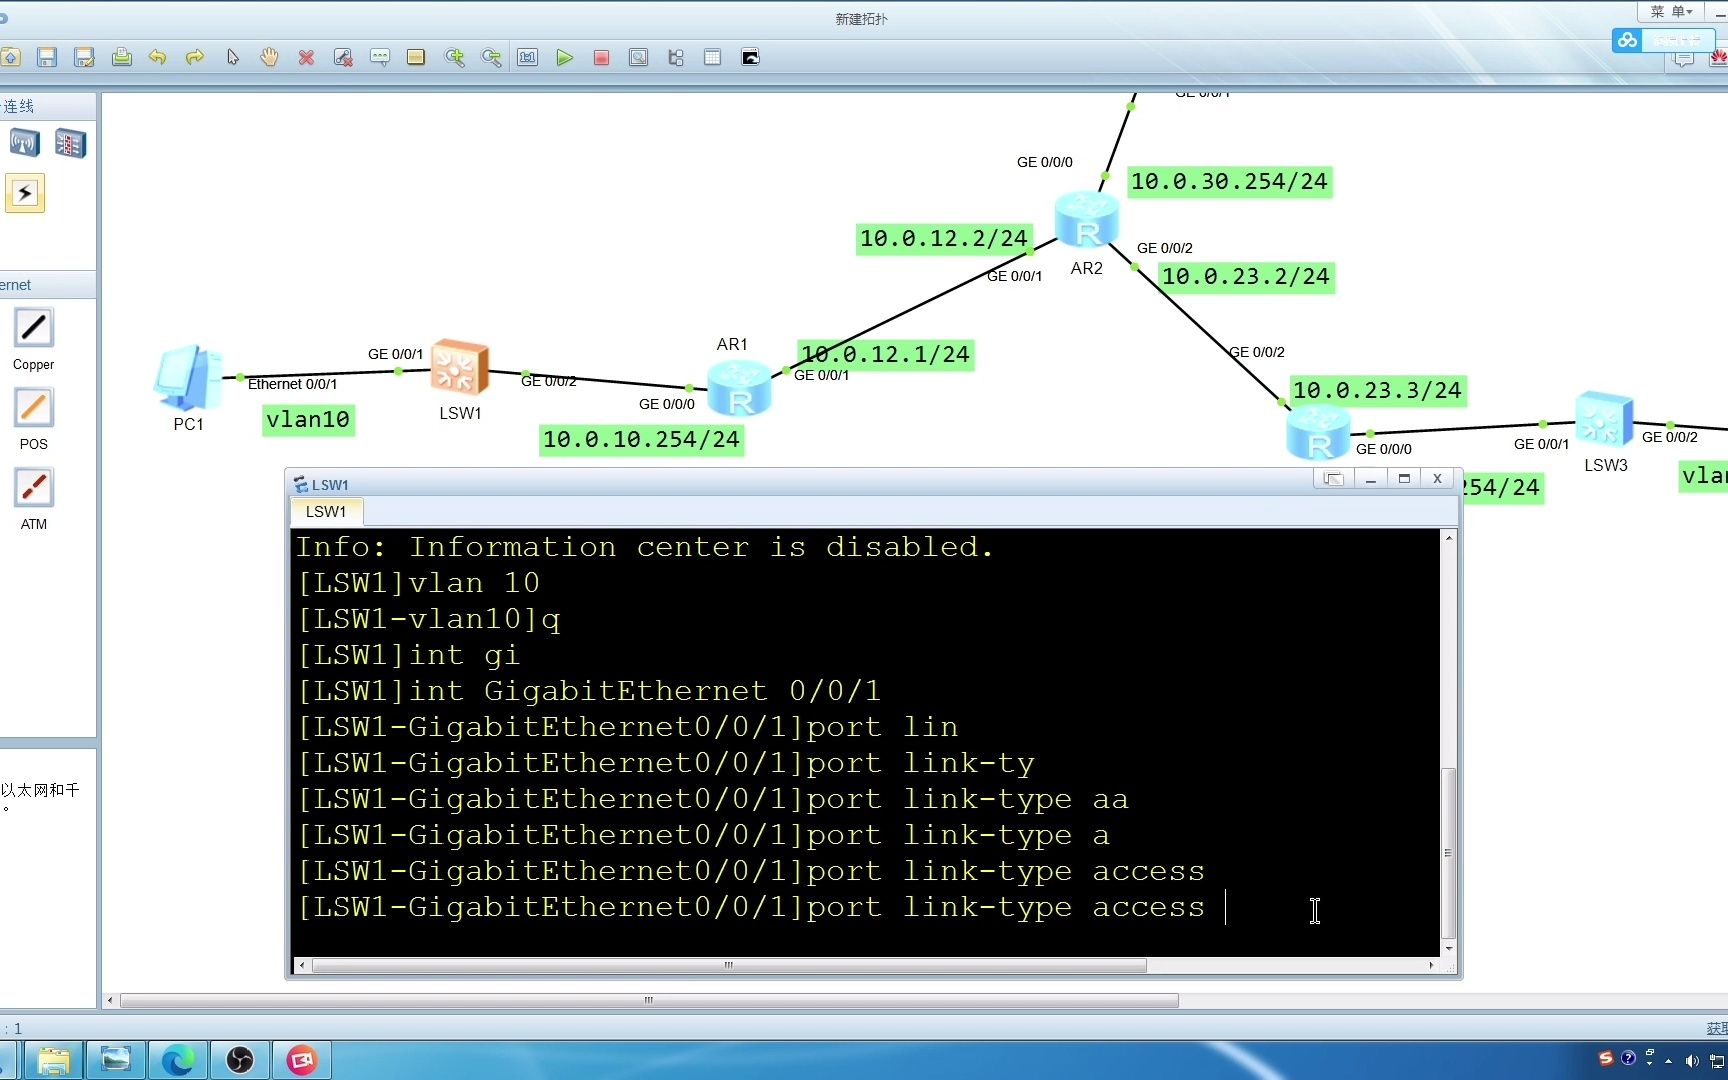Switch to the LSW1 terminal tab

[325, 511]
